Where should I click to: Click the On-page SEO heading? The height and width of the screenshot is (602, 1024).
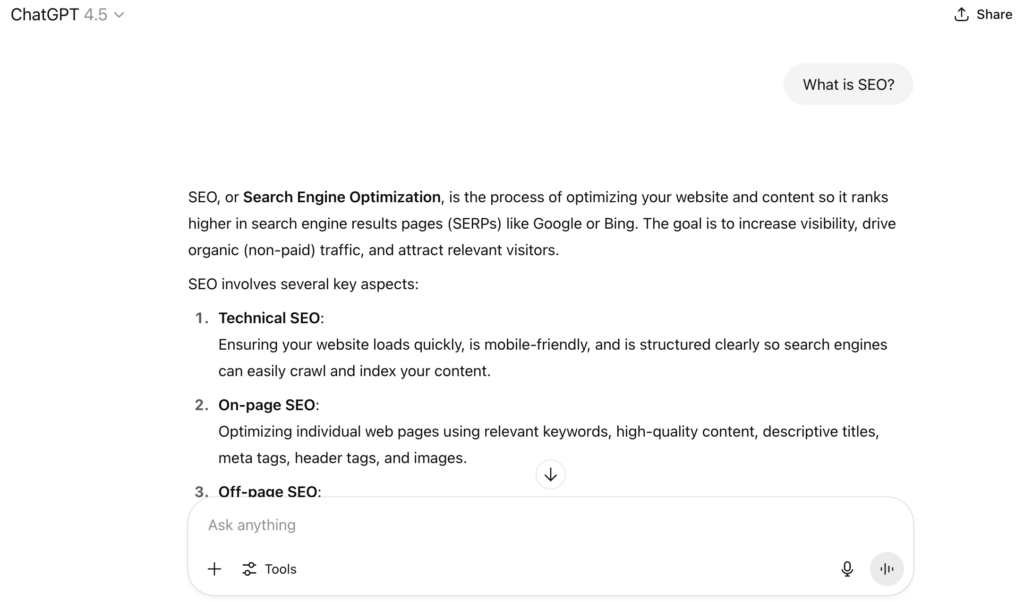[268, 405]
